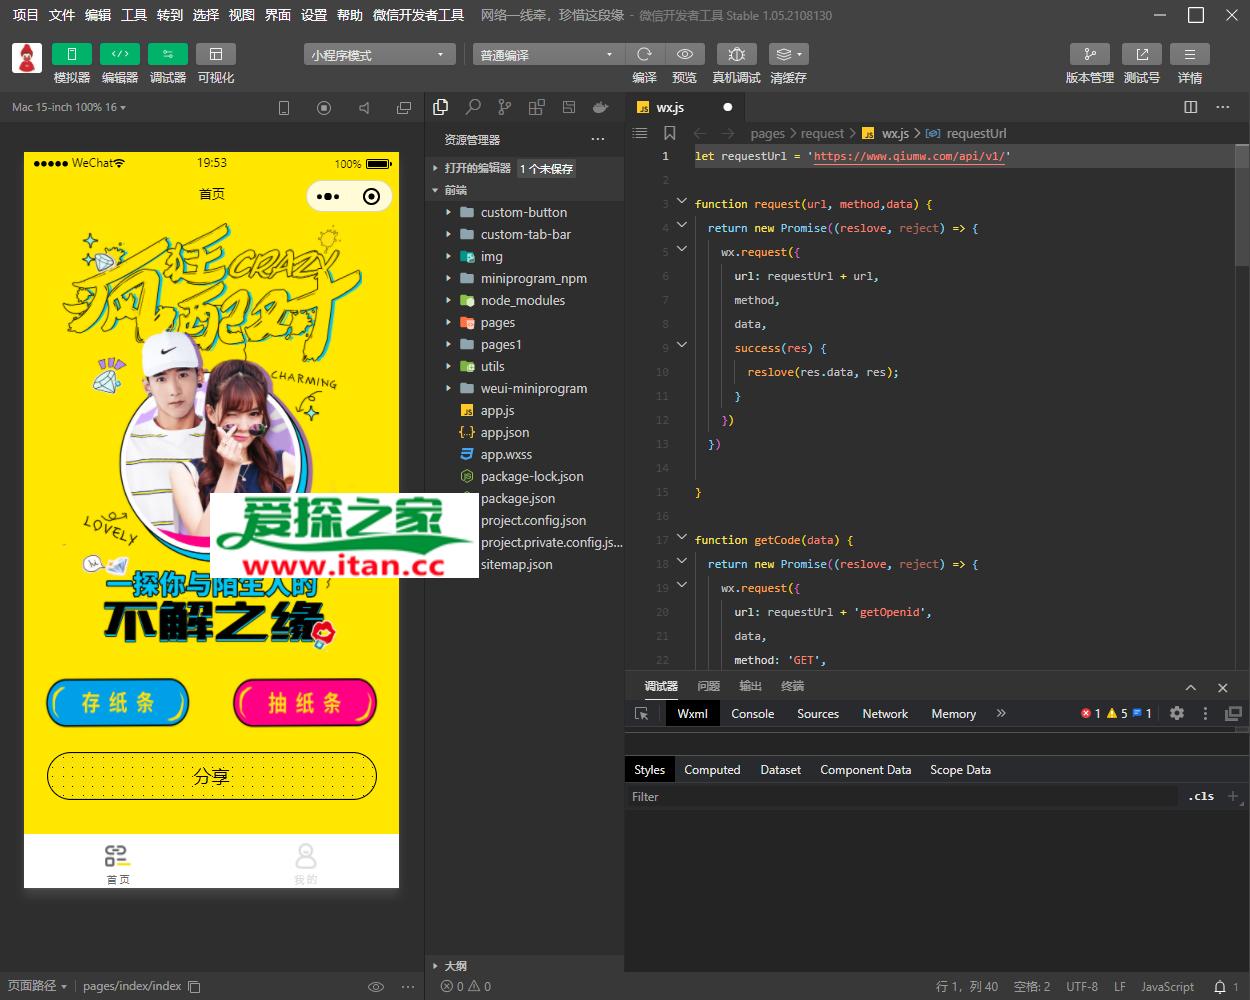Screen dimensions: 1250x1000
Task: Switch to the Console tab
Action: point(753,714)
